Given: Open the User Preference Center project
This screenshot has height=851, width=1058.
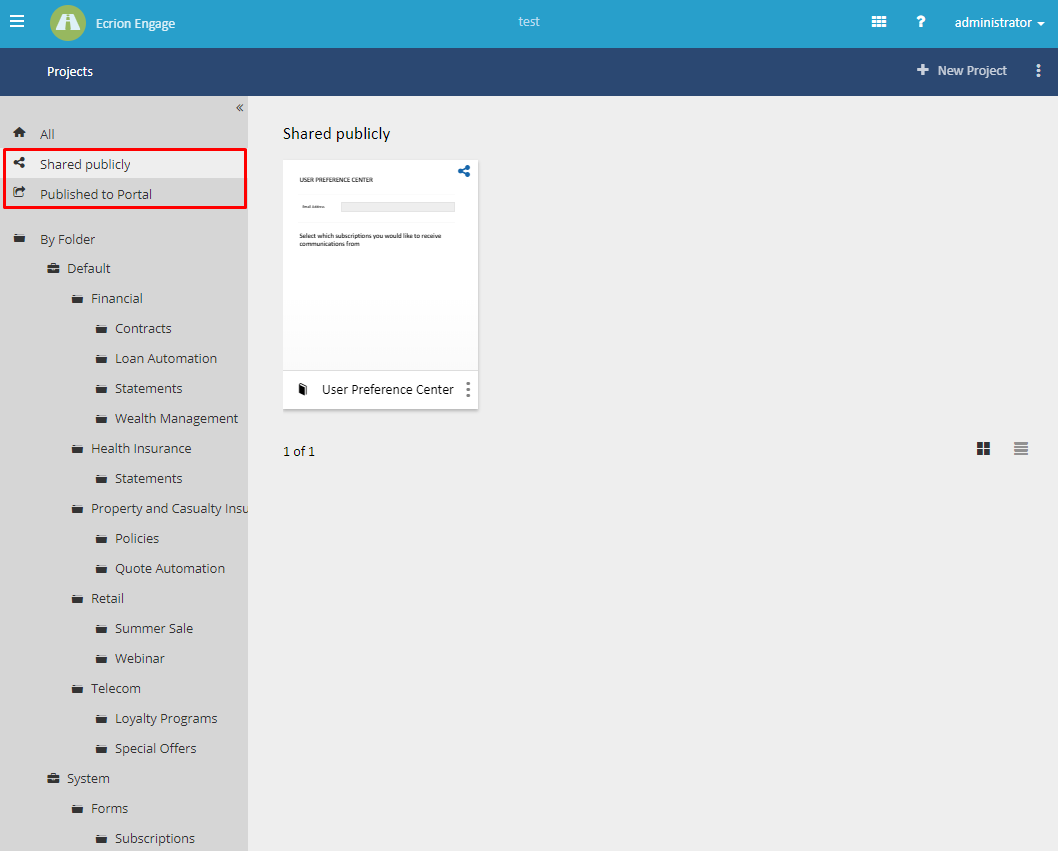Looking at the screenshot, I should 387,390.
